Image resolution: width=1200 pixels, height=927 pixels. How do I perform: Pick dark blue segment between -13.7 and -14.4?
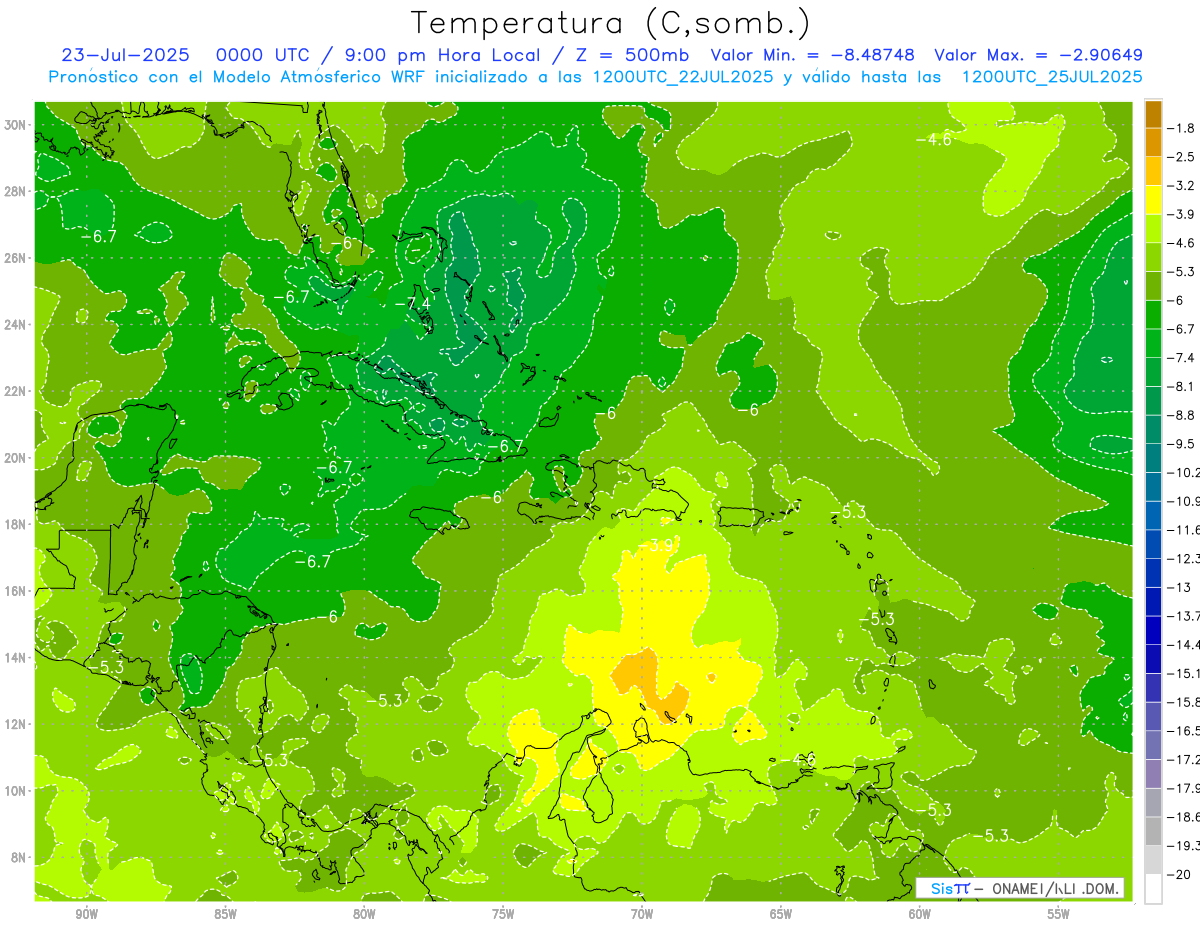(x=1153, y=630)
